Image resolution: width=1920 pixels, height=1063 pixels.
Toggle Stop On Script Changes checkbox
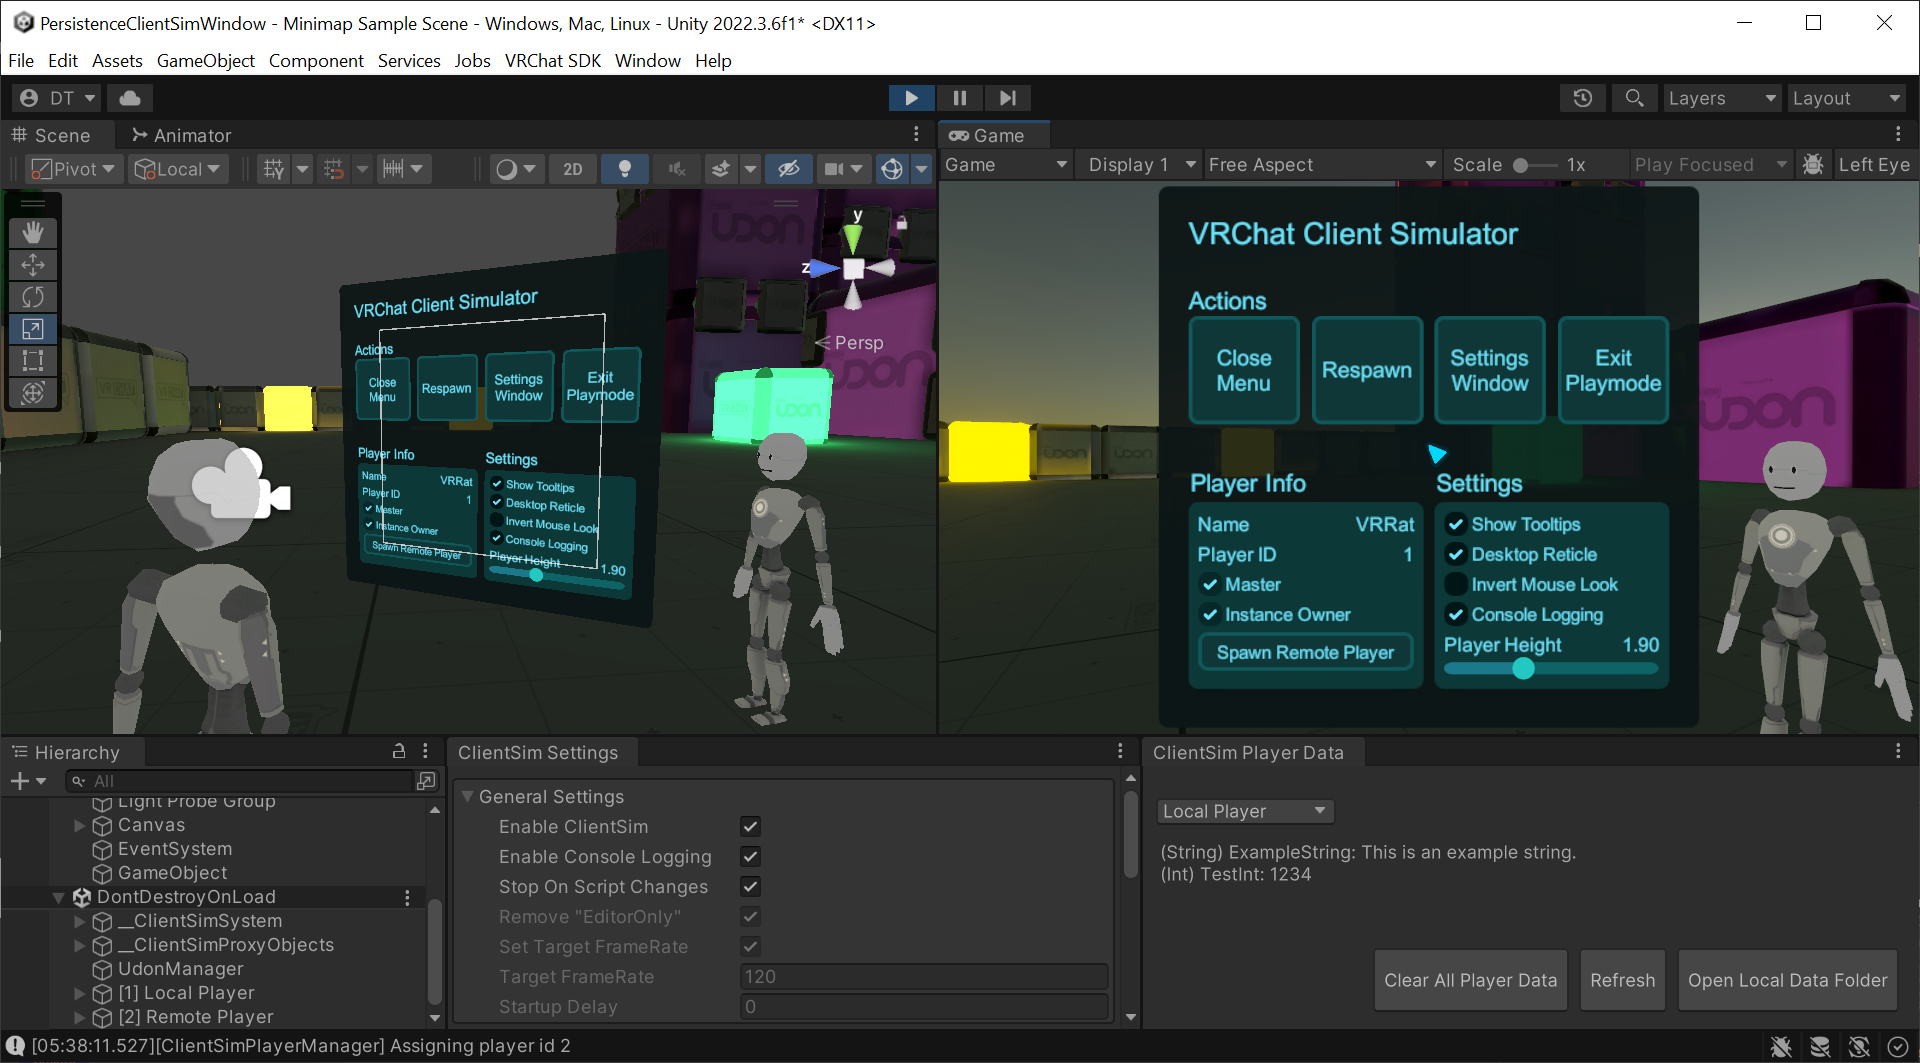click(750, 887)
